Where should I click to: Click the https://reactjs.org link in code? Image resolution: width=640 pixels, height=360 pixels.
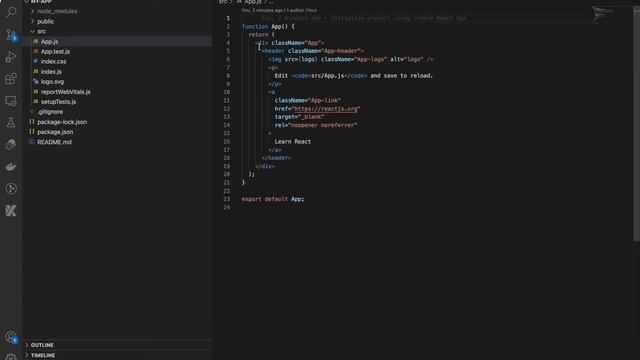click(x=326, y=109)
